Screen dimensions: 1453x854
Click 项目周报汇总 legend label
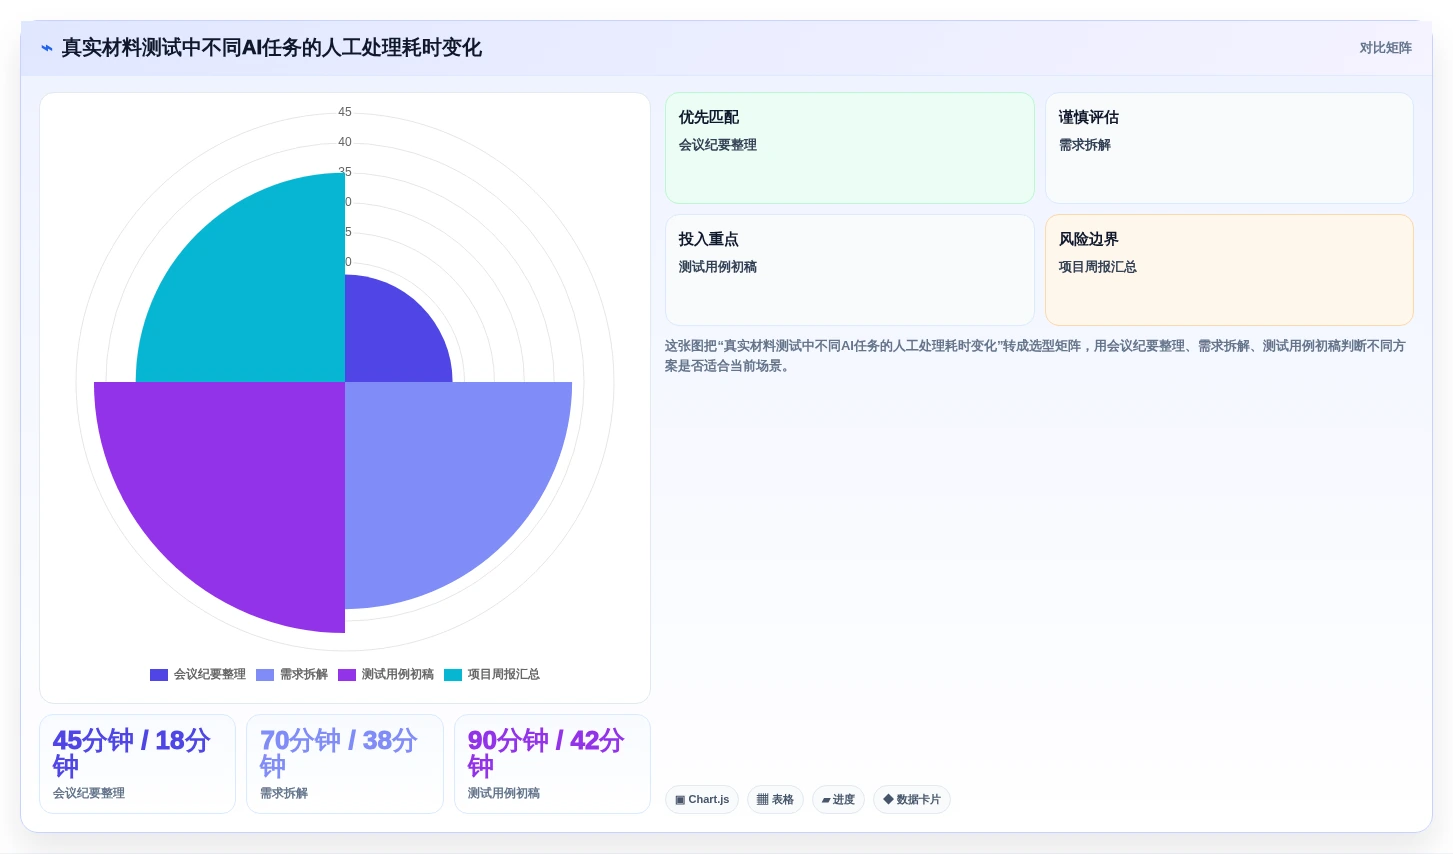tap(504, 675)
